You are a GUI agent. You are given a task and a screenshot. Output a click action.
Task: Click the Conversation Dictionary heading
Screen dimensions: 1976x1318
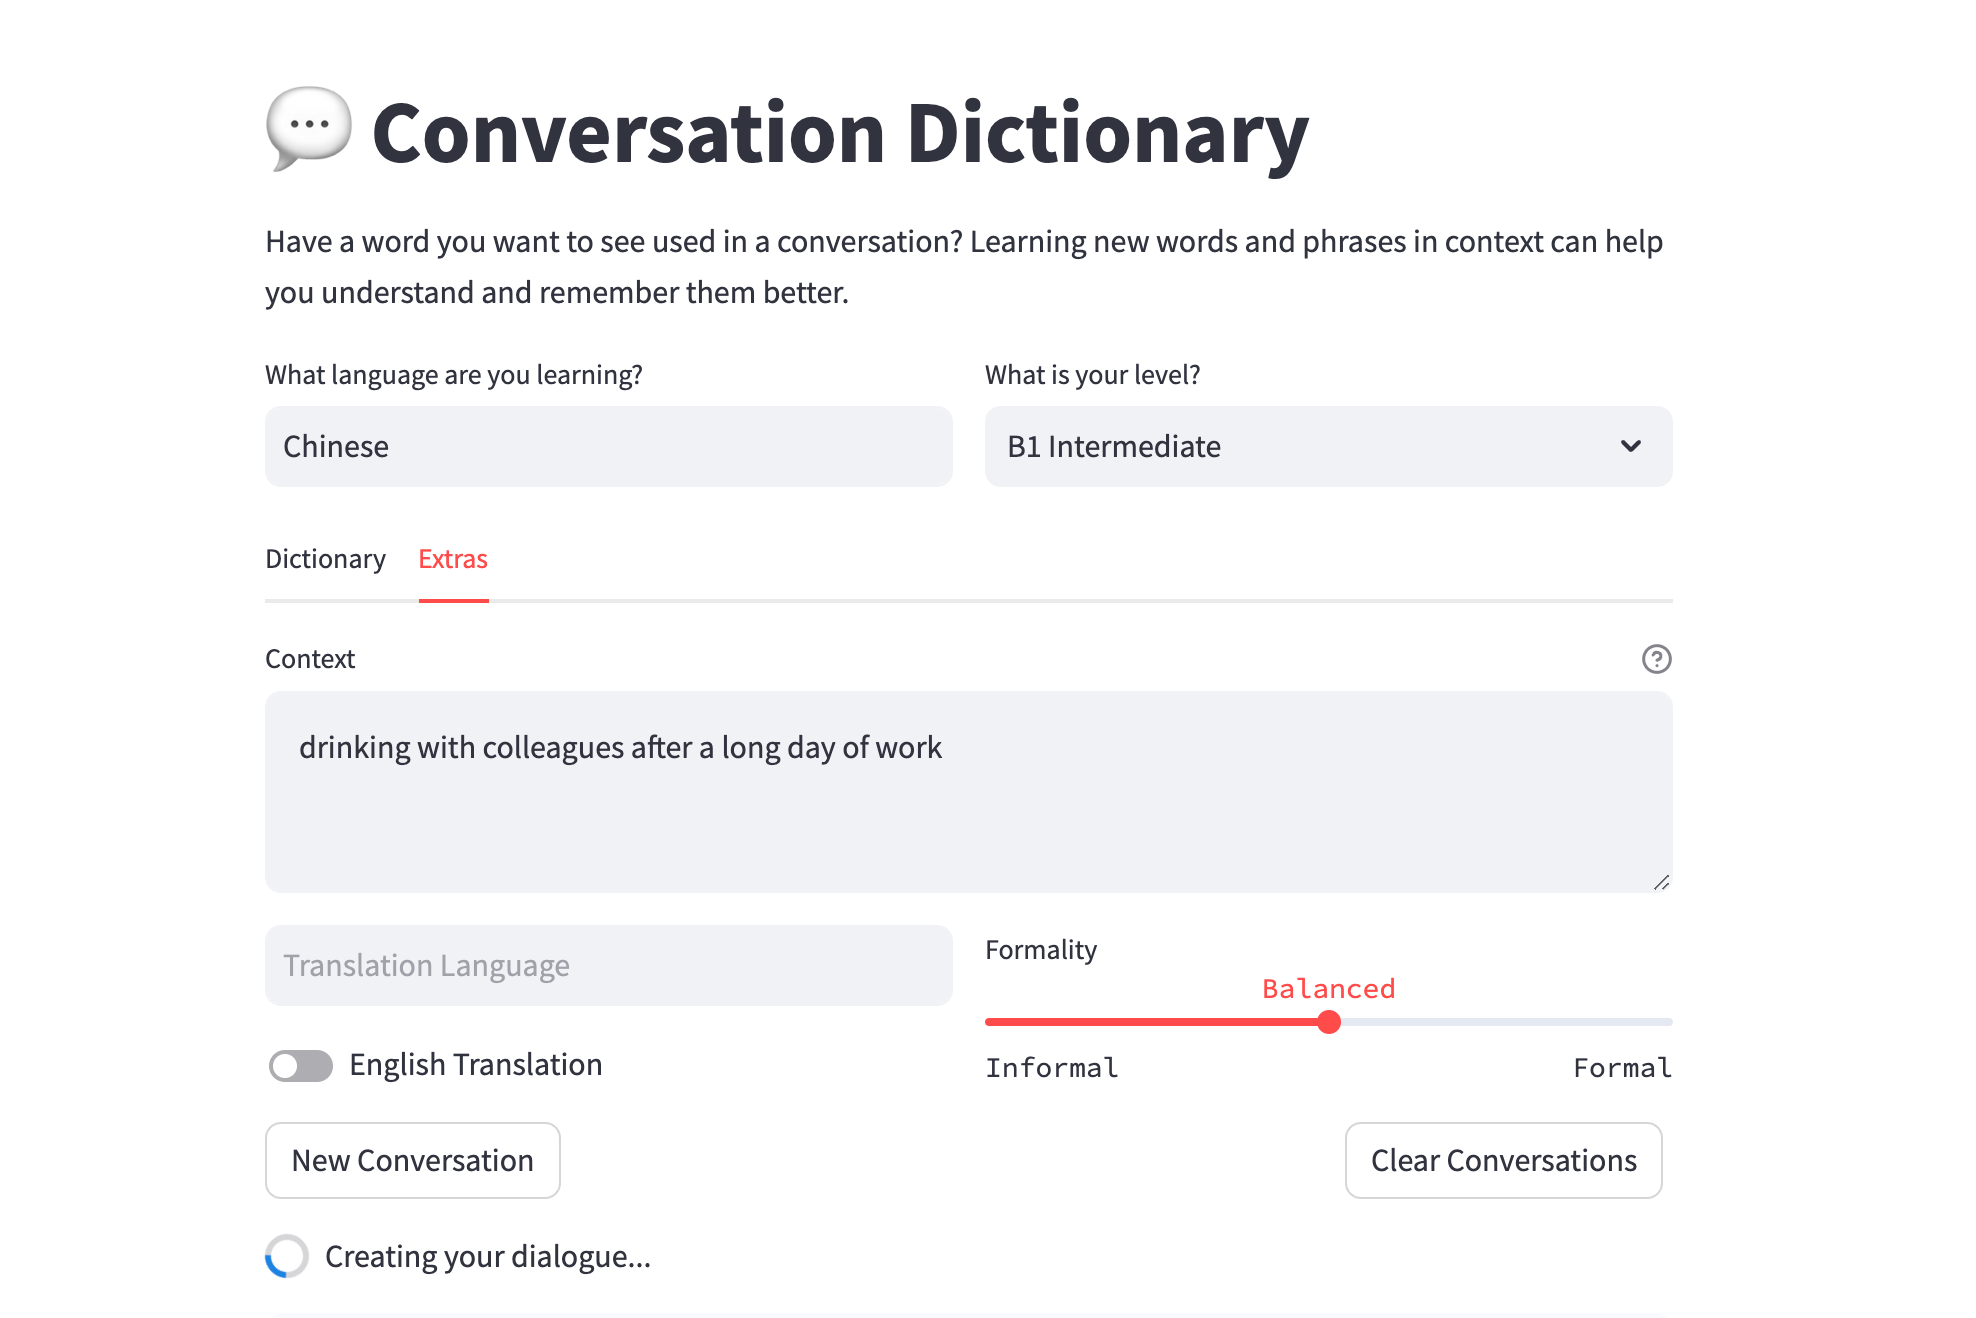tap(840, 133)
